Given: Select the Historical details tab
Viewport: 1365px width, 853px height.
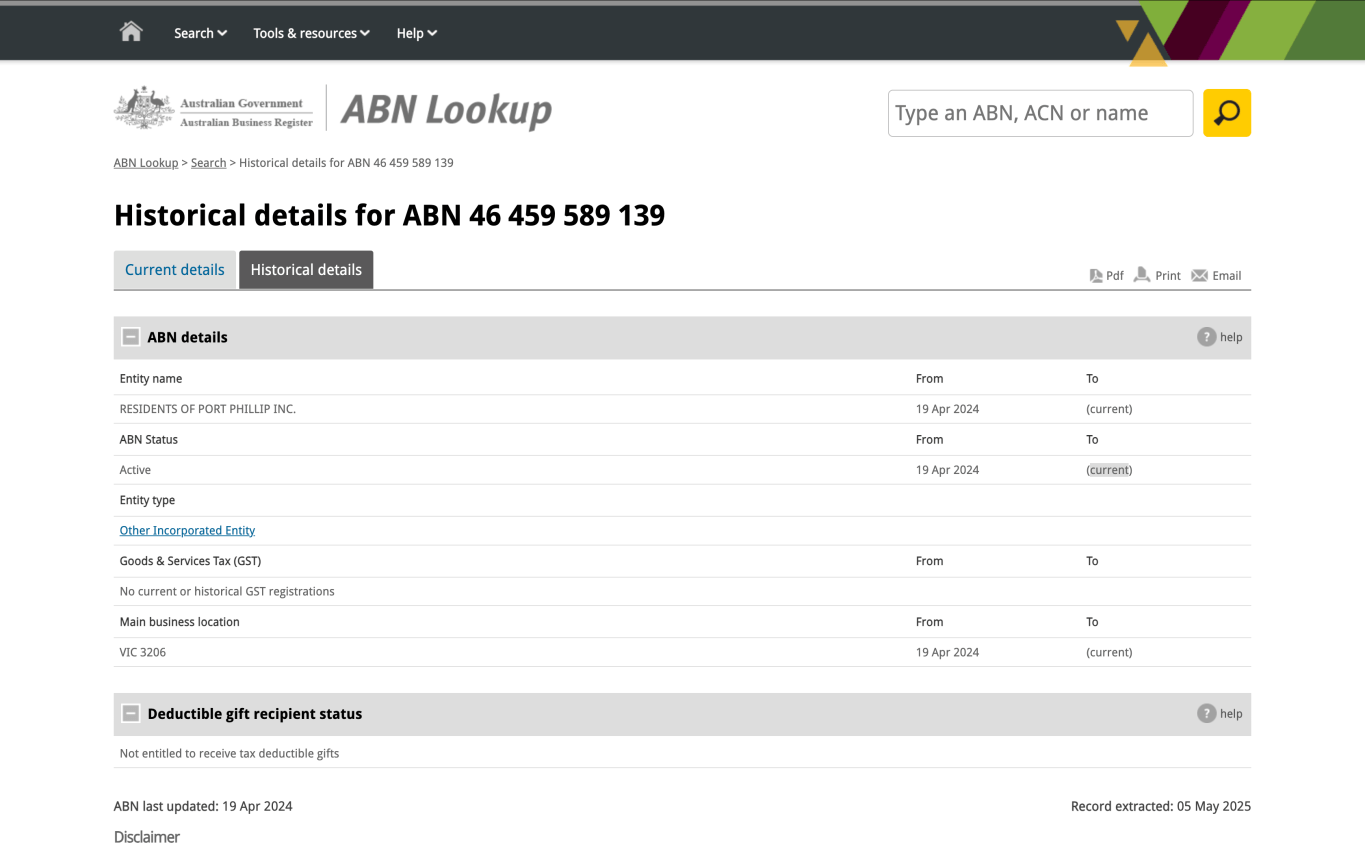Looking at the screenshot, I should [x=306, y=270].
